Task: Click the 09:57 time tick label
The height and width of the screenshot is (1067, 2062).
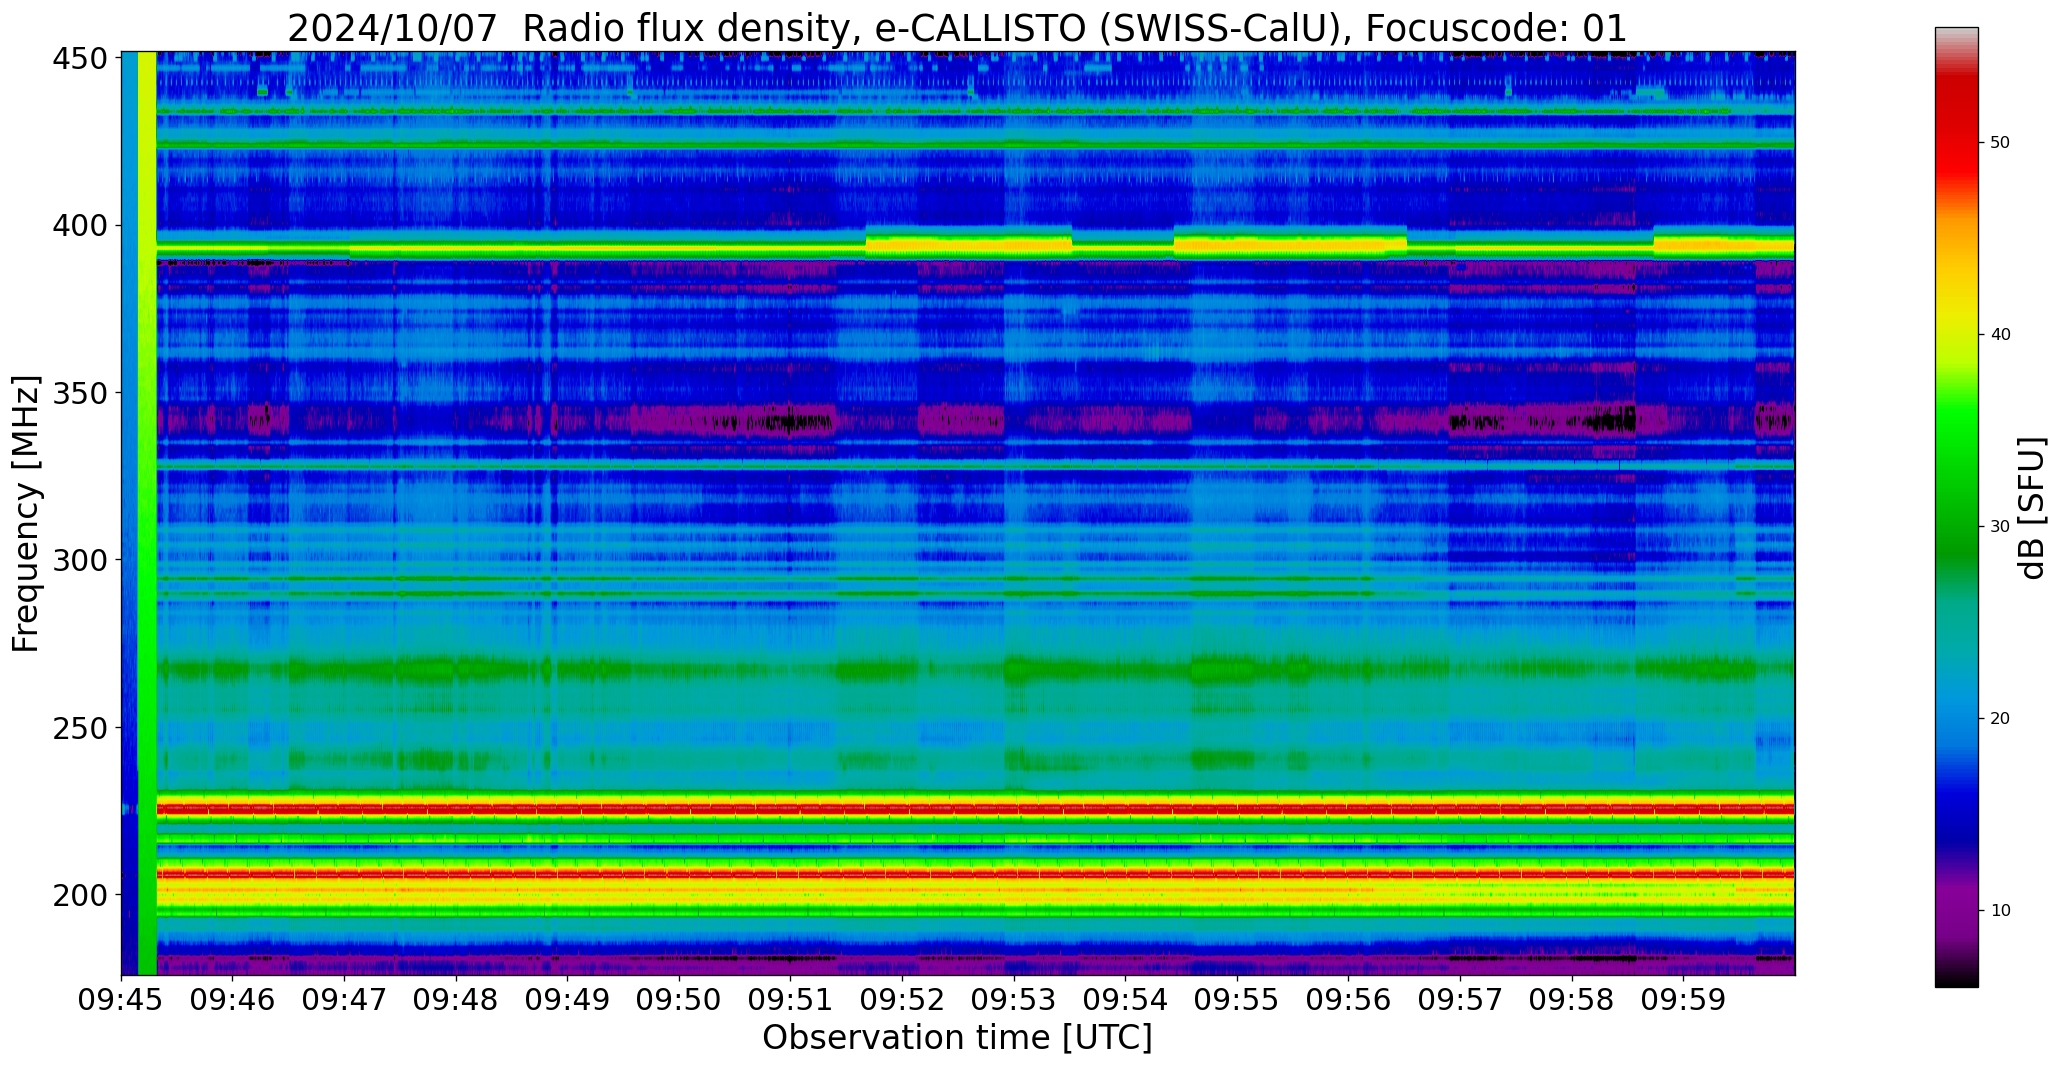Action: (x=1460, y=999)
